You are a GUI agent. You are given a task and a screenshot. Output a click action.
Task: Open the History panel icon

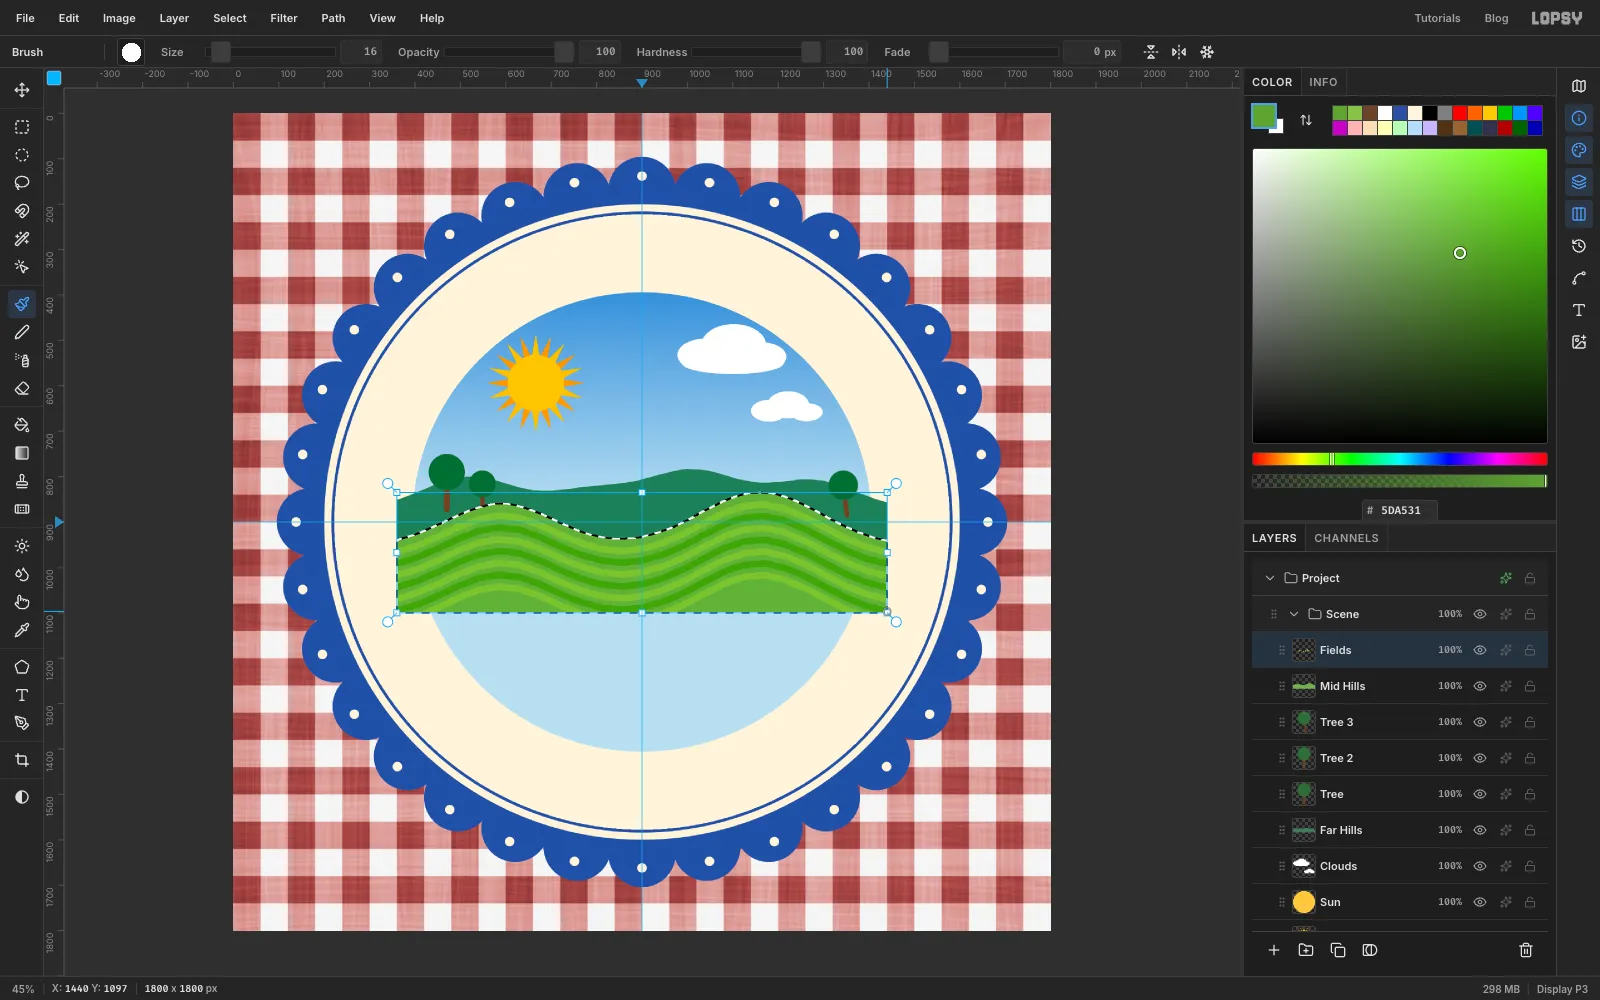[x=1579, y=246]
